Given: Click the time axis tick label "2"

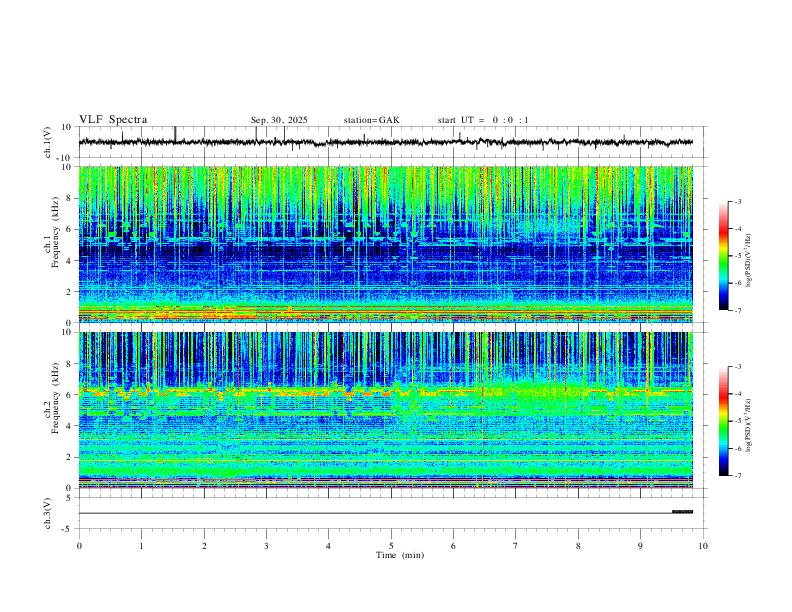Looking at the screenshot, I should tap(204, 546).
